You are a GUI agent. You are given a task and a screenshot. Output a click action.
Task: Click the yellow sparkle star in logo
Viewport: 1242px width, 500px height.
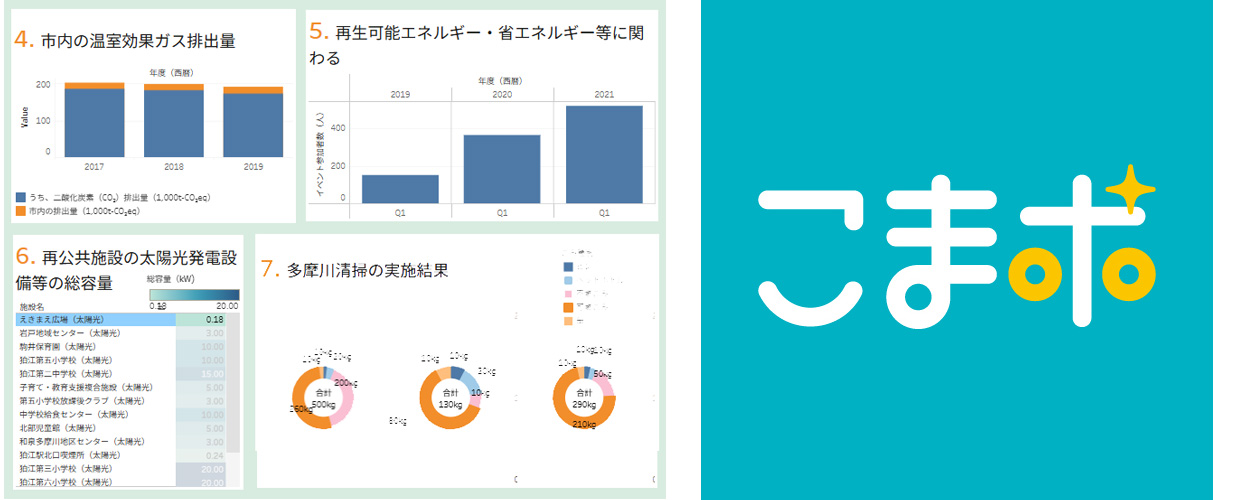click(x=1131, y=189)
